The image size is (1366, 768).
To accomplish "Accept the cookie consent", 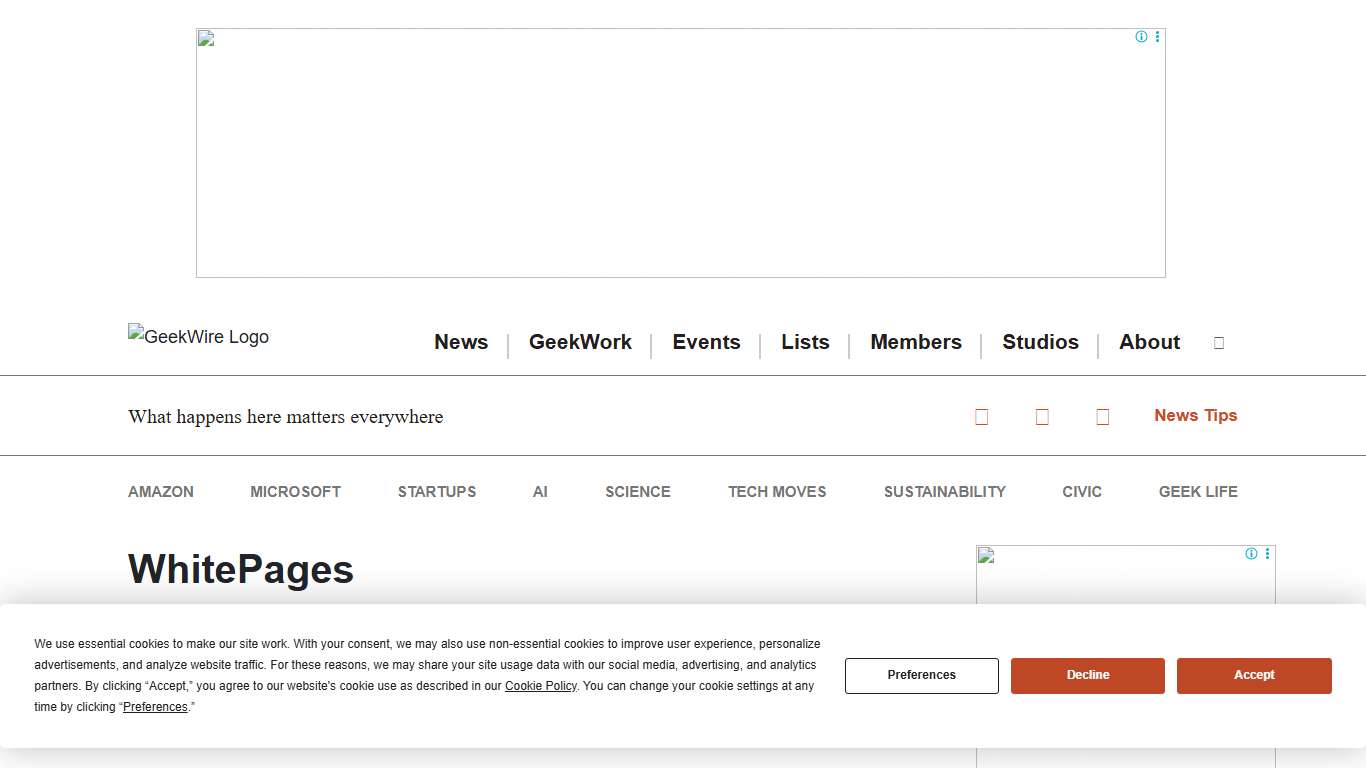I will pos(1254,675).
